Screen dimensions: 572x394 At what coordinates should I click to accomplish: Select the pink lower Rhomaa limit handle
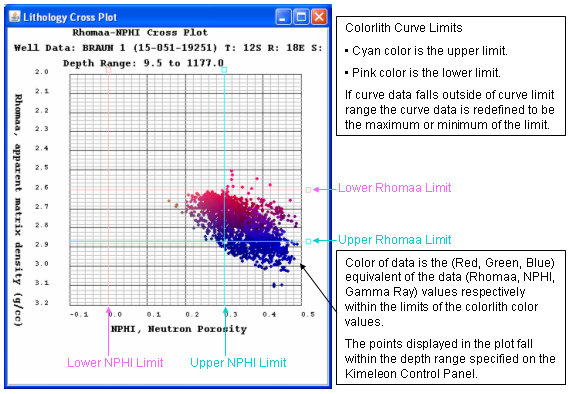[x=308, y=190]
